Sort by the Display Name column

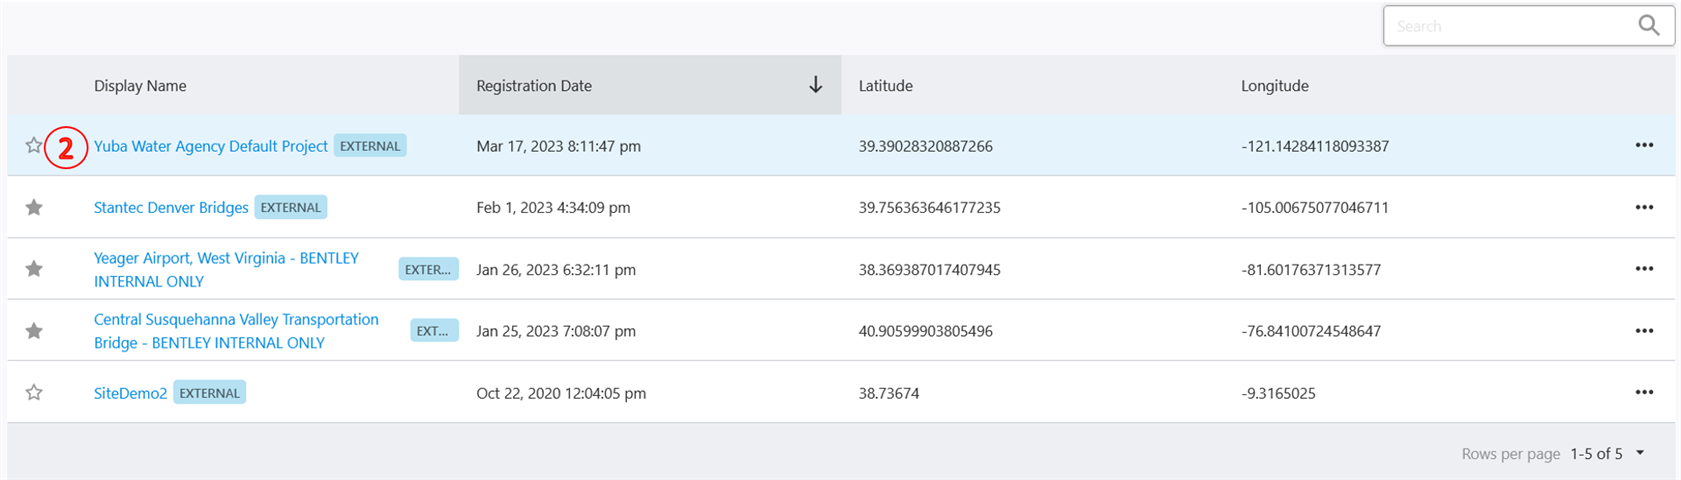point(140,86)
